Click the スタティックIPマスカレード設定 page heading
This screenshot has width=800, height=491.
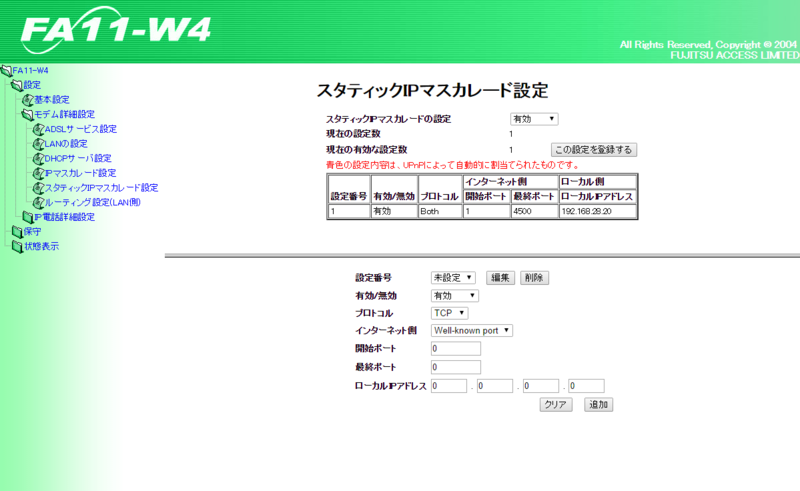432,91
